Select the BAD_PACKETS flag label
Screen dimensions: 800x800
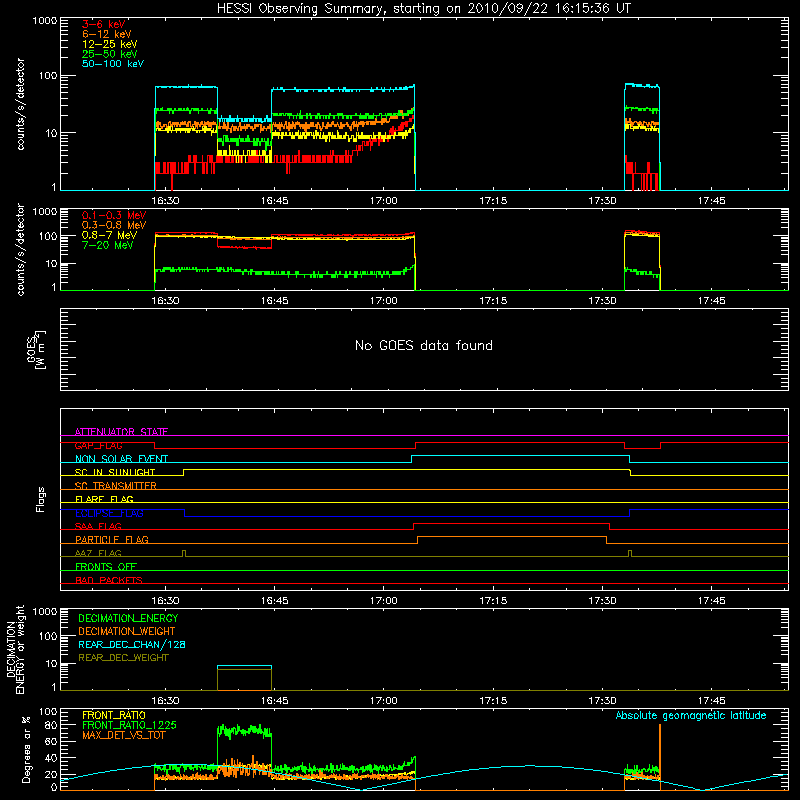pos(109,580)
